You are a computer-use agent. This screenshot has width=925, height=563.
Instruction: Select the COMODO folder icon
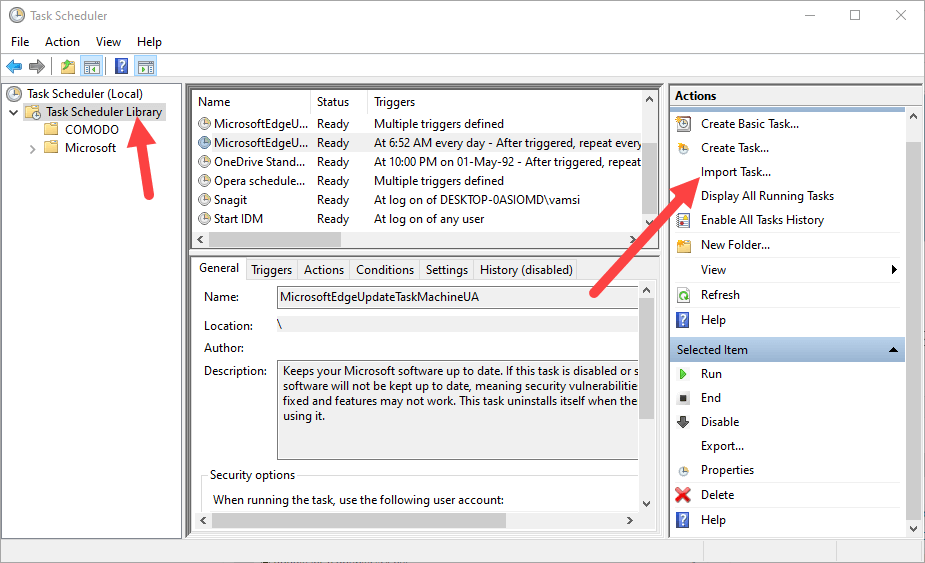pos(51,129)
